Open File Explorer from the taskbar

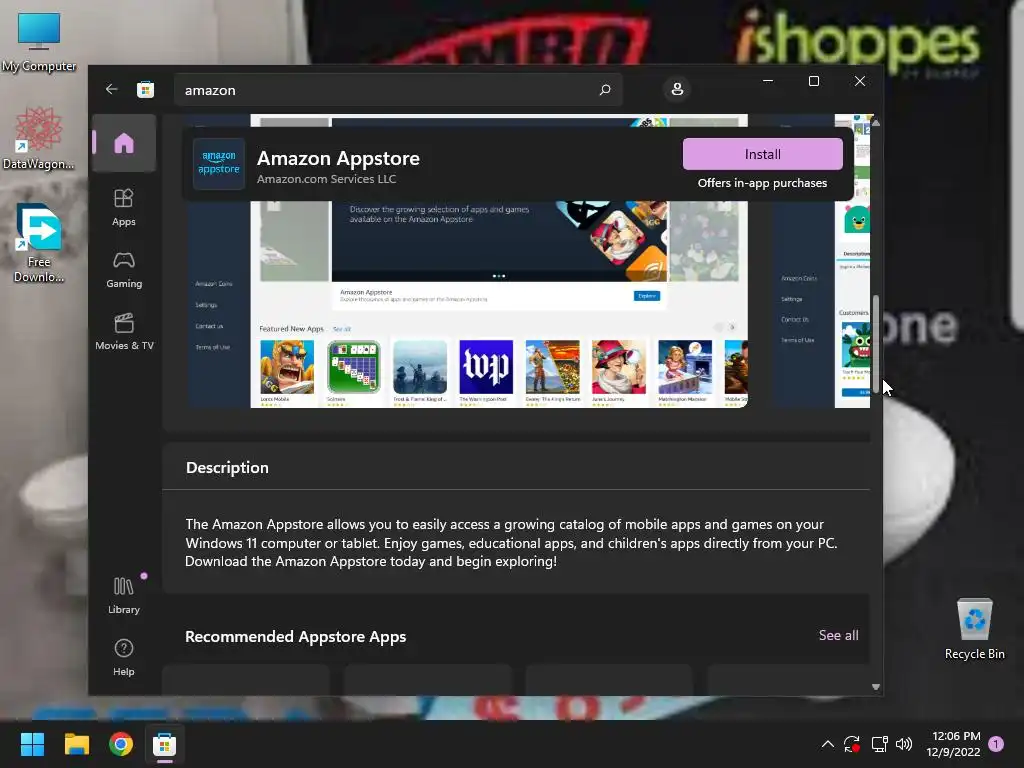pyautogui.click(x=76, y=744)
